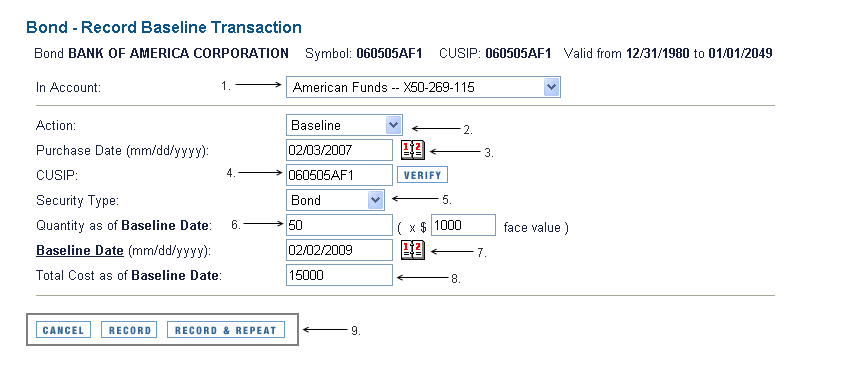Click the face value field containing 1000
The width and height of the screenshot is (866, 366).
[463, 225]
